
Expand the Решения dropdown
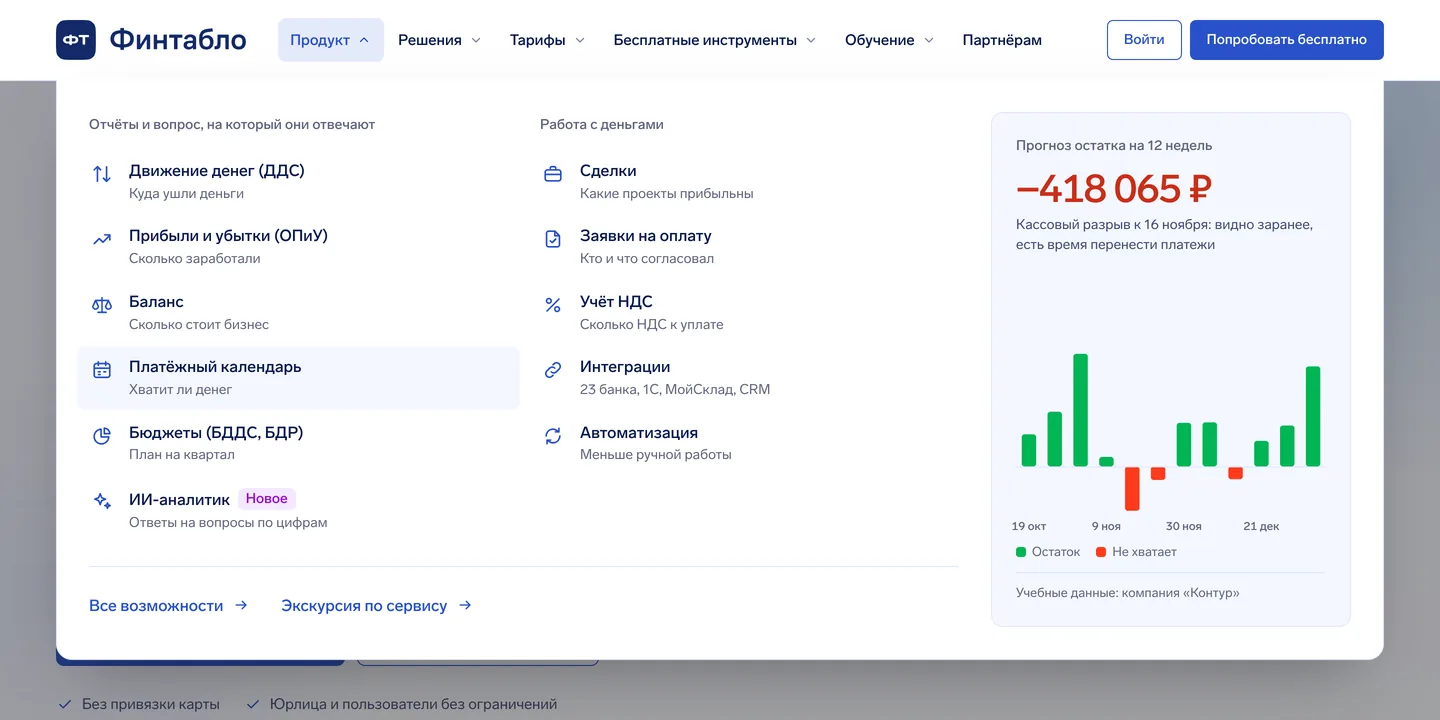pyautogui.click(x=440, y=40)
